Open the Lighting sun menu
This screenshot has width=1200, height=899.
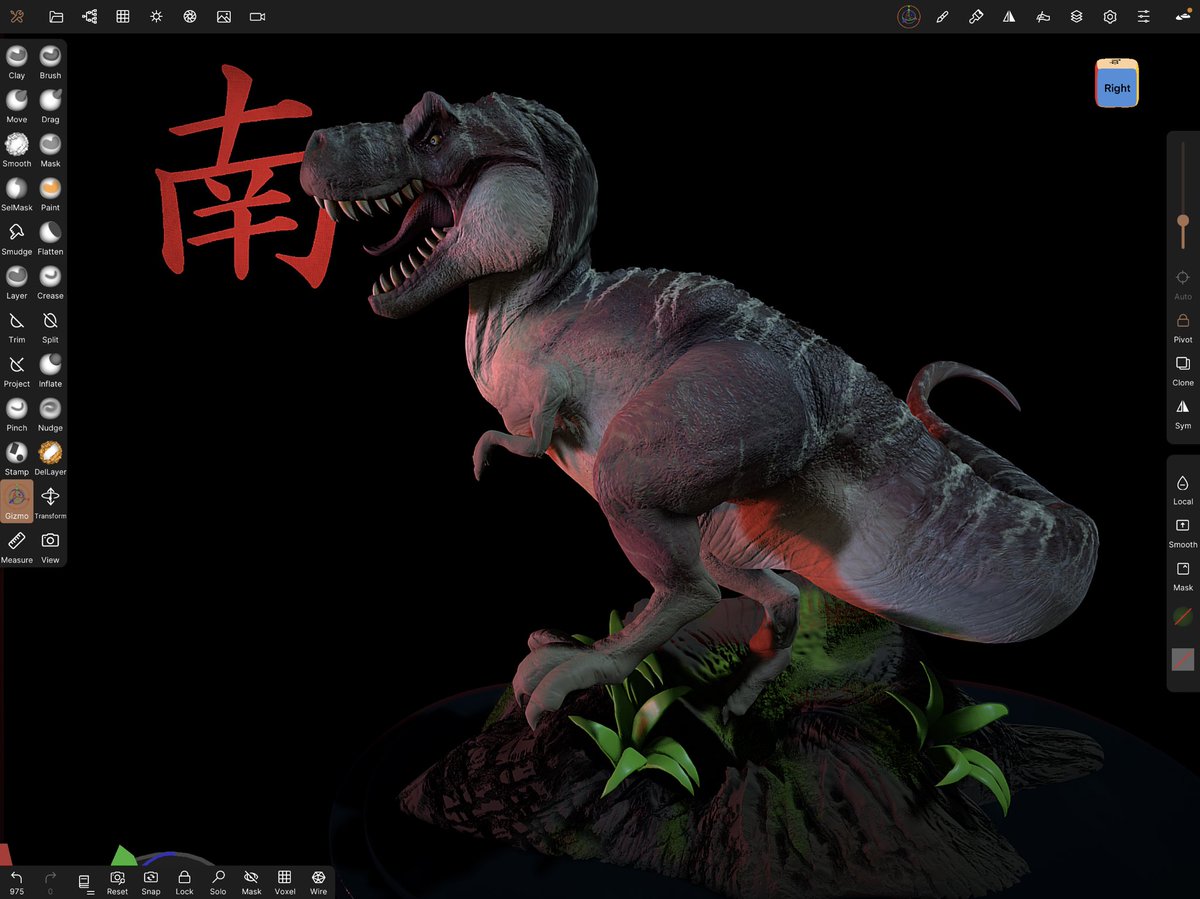click(x=156, y=17)
